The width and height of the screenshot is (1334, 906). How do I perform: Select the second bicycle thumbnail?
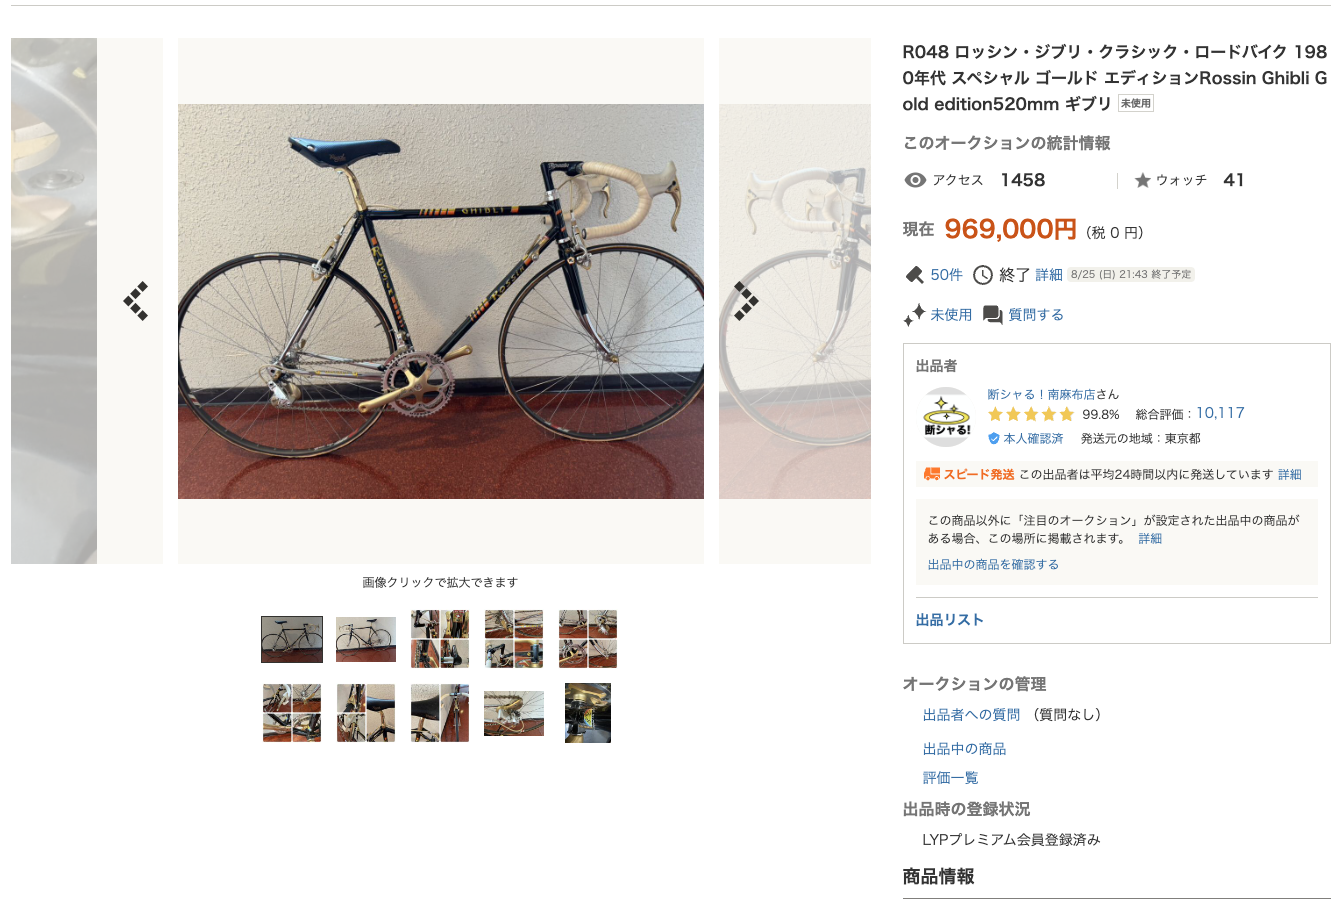coord(366,639)
